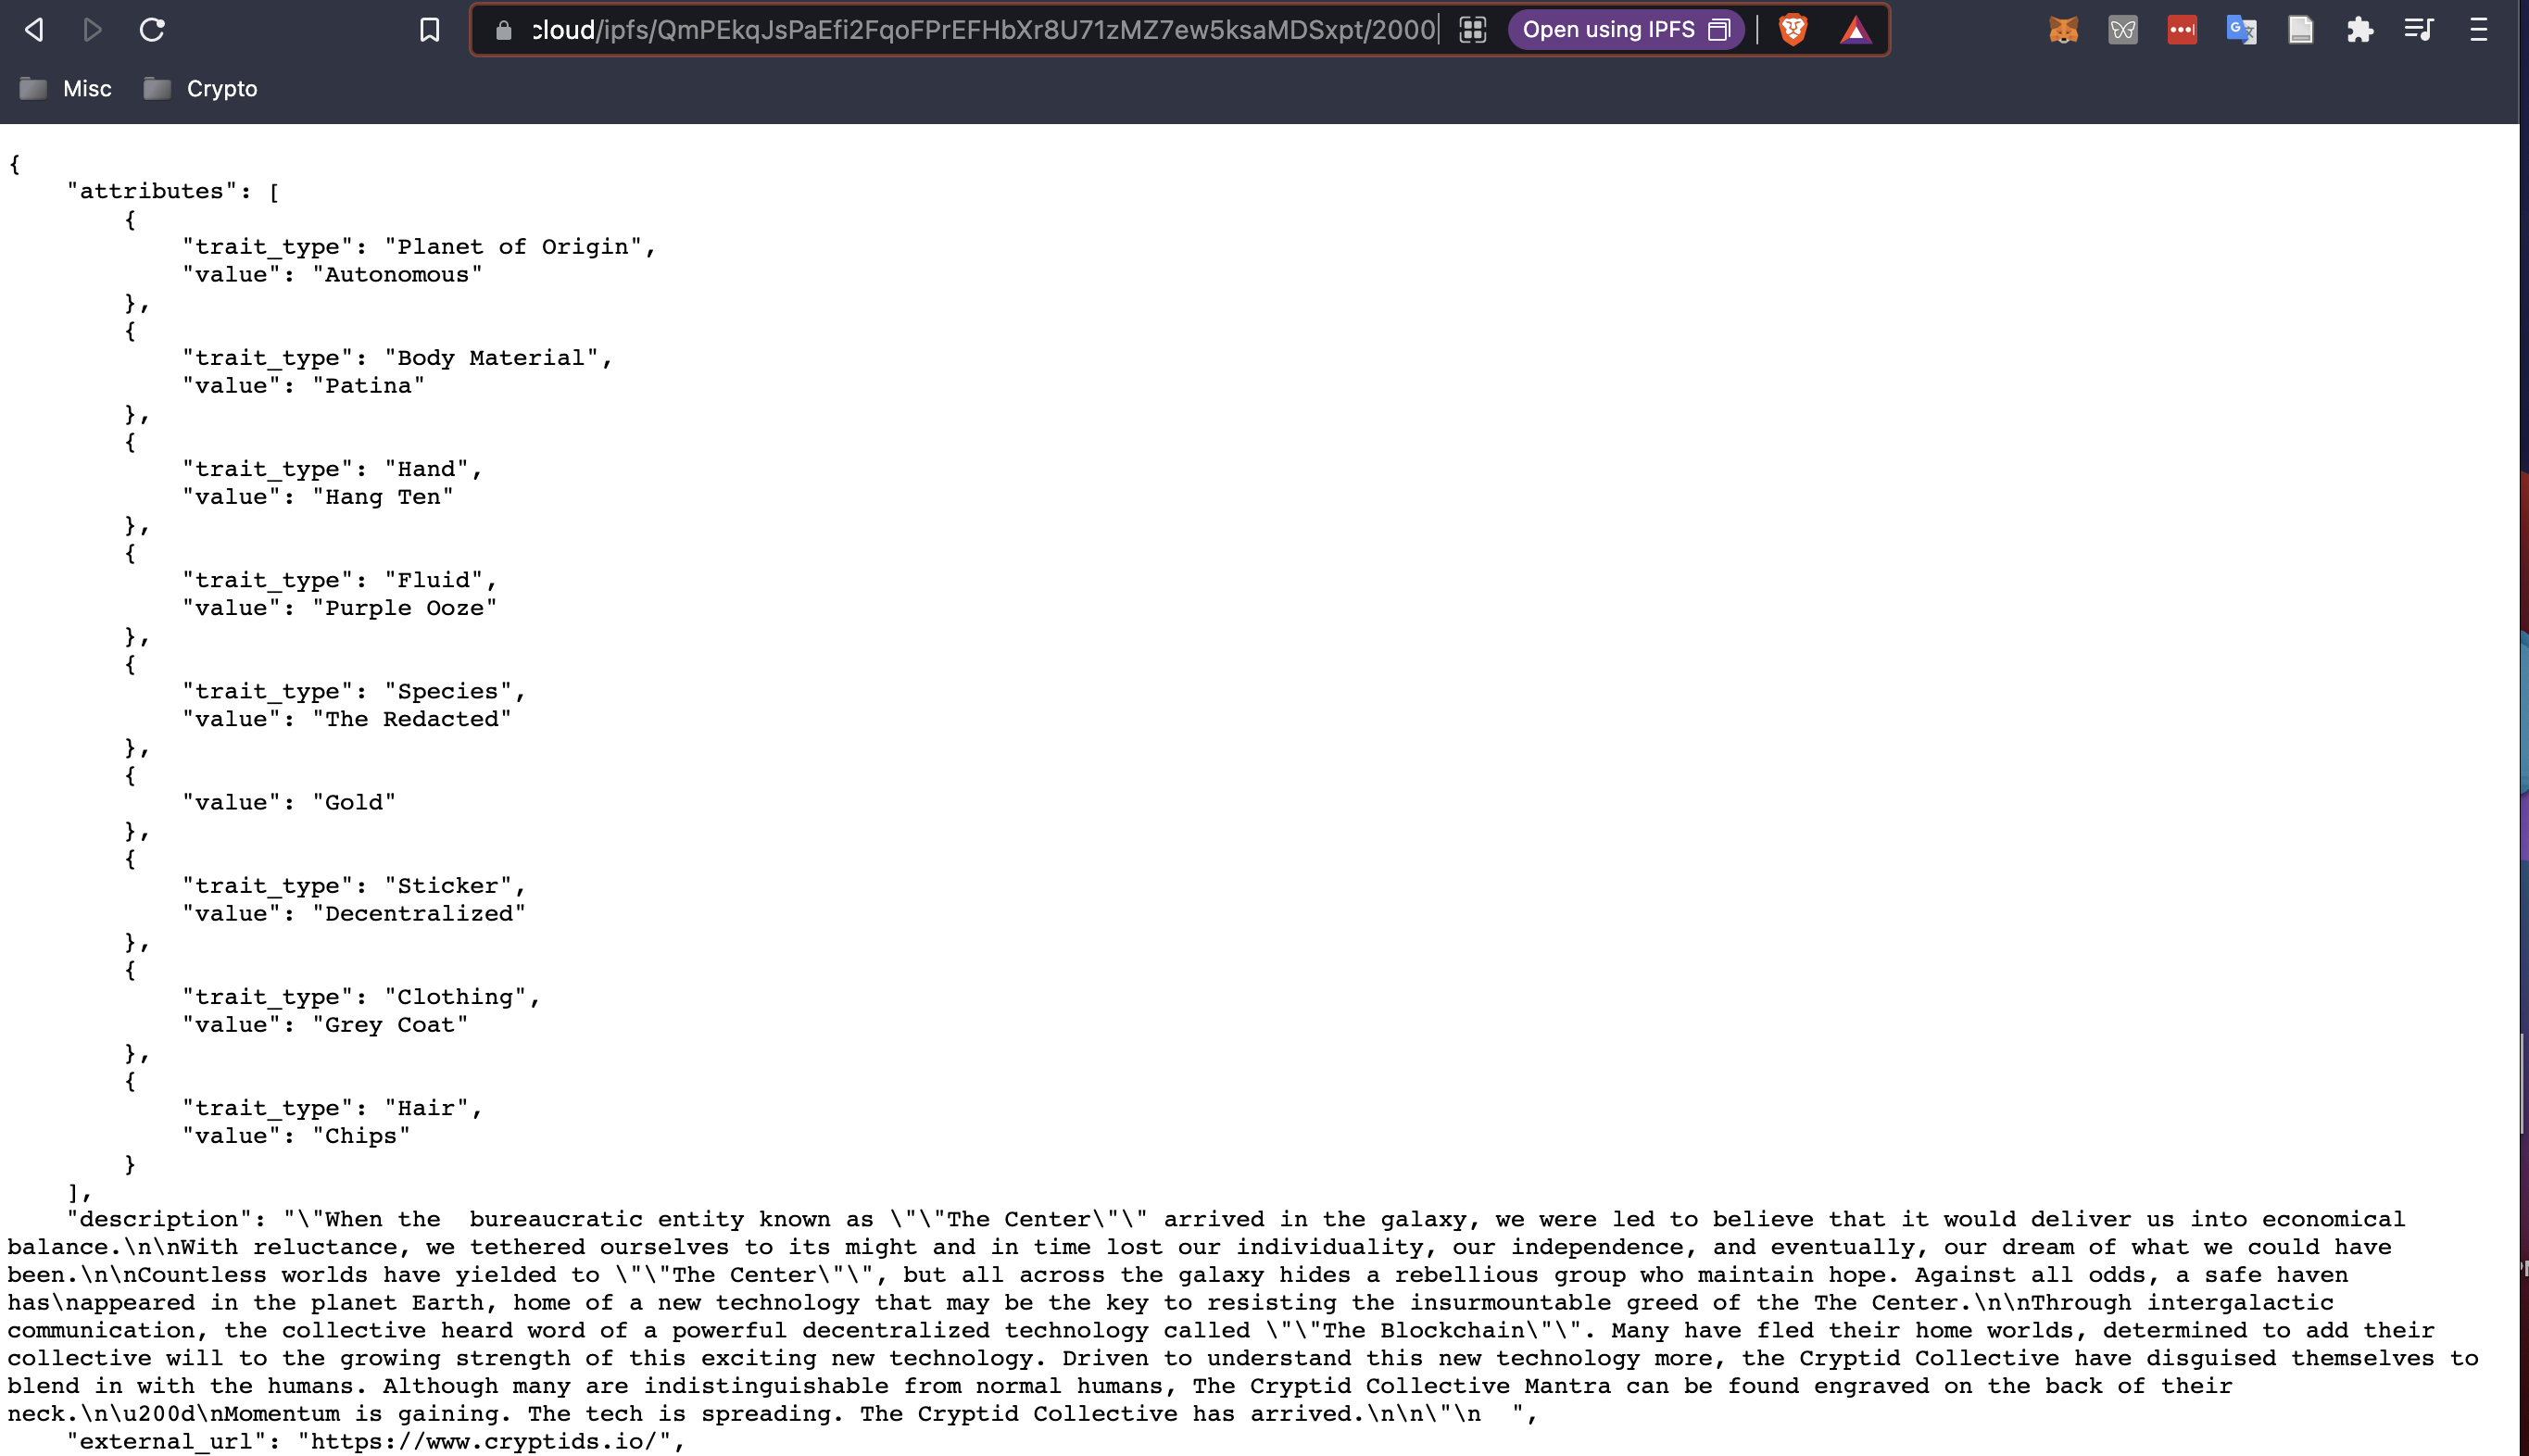Expand the Misc bookmarks folder

click(x=66, y=89)
